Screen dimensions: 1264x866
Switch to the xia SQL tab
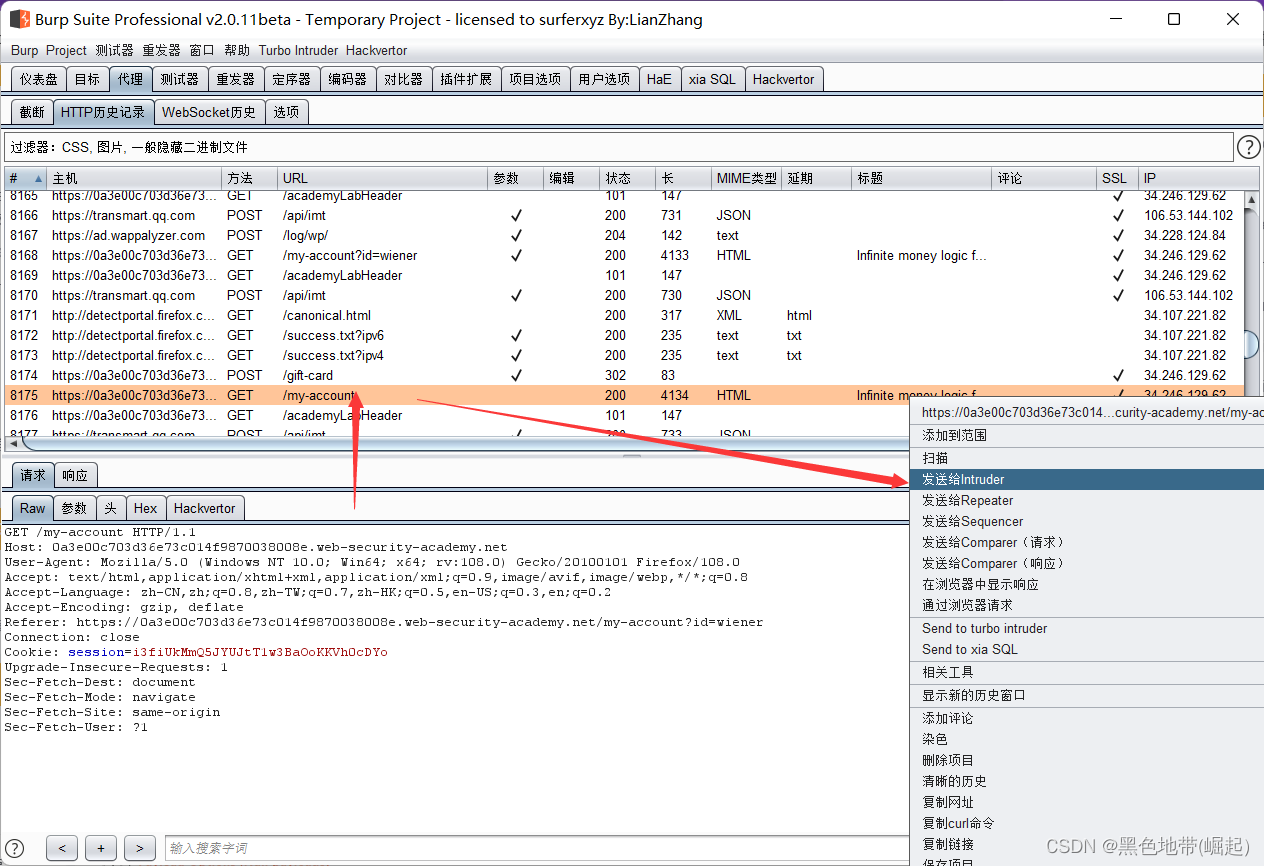[x=712, y=79]
